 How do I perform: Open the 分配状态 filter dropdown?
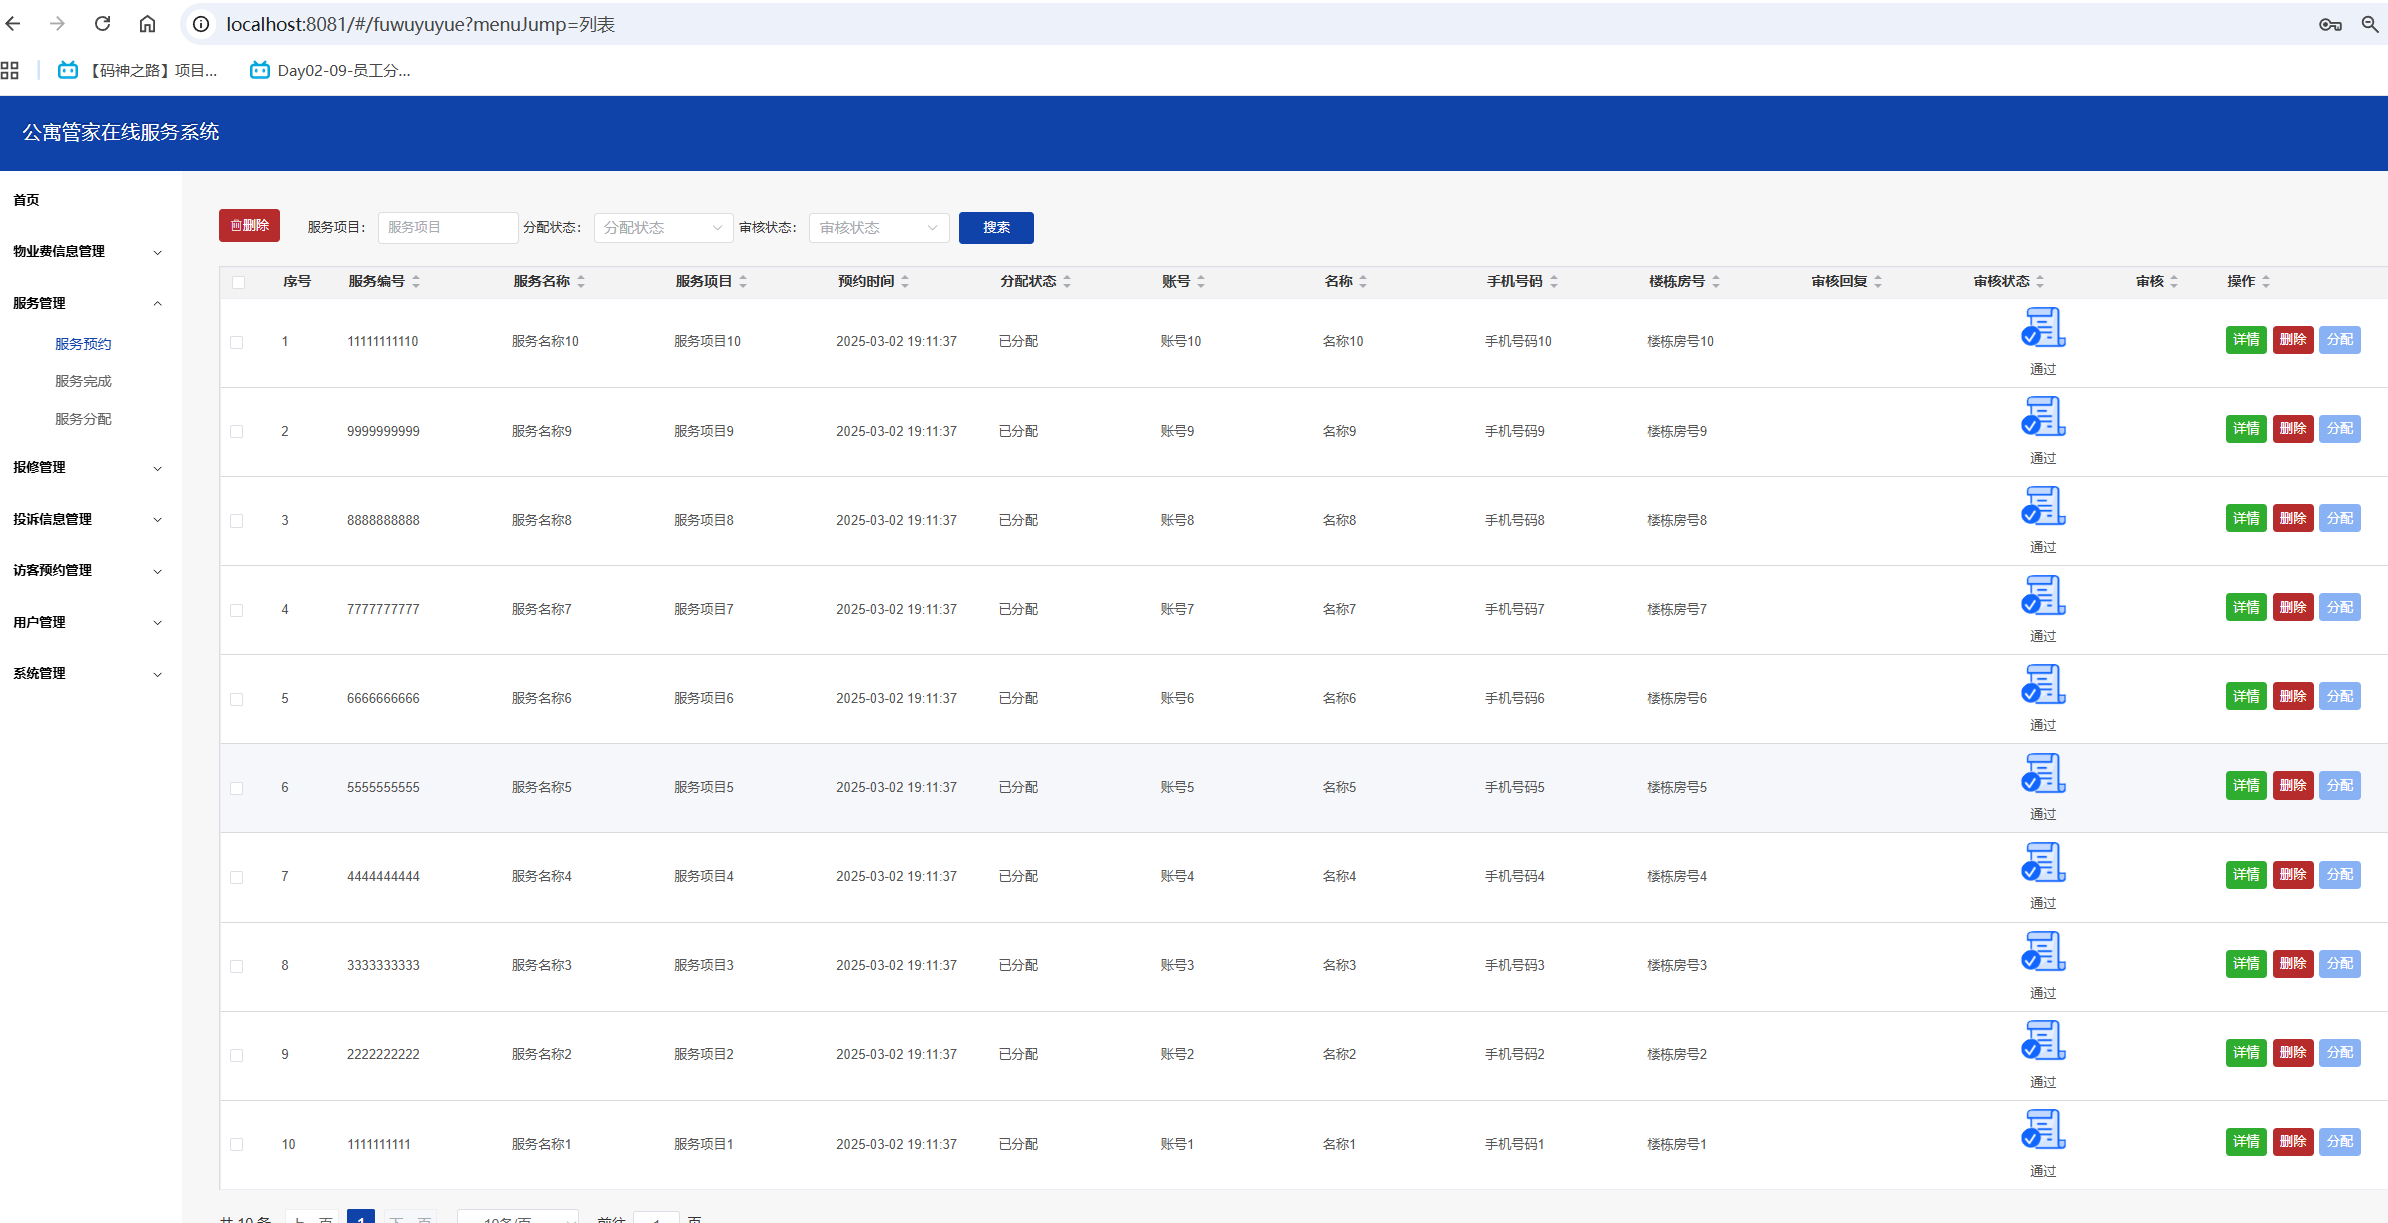tap(662, 228)
